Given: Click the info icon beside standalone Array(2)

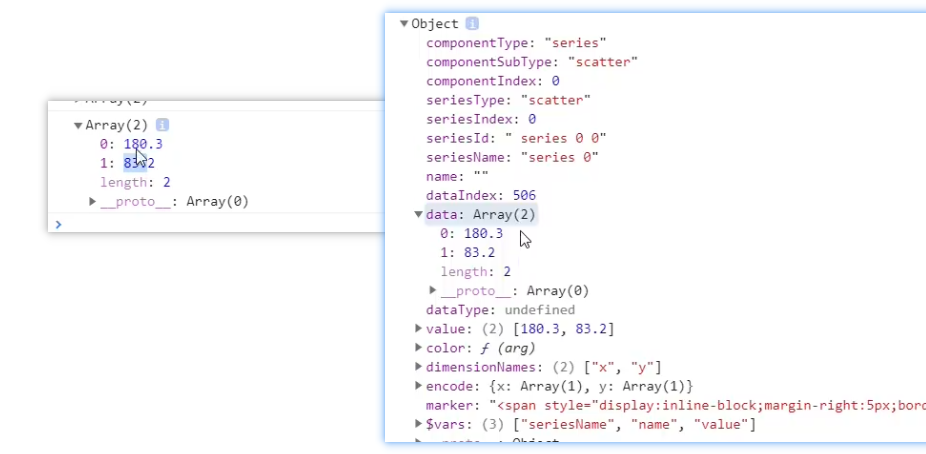Looking at the screenshot, I should click(x=162, y=125).
